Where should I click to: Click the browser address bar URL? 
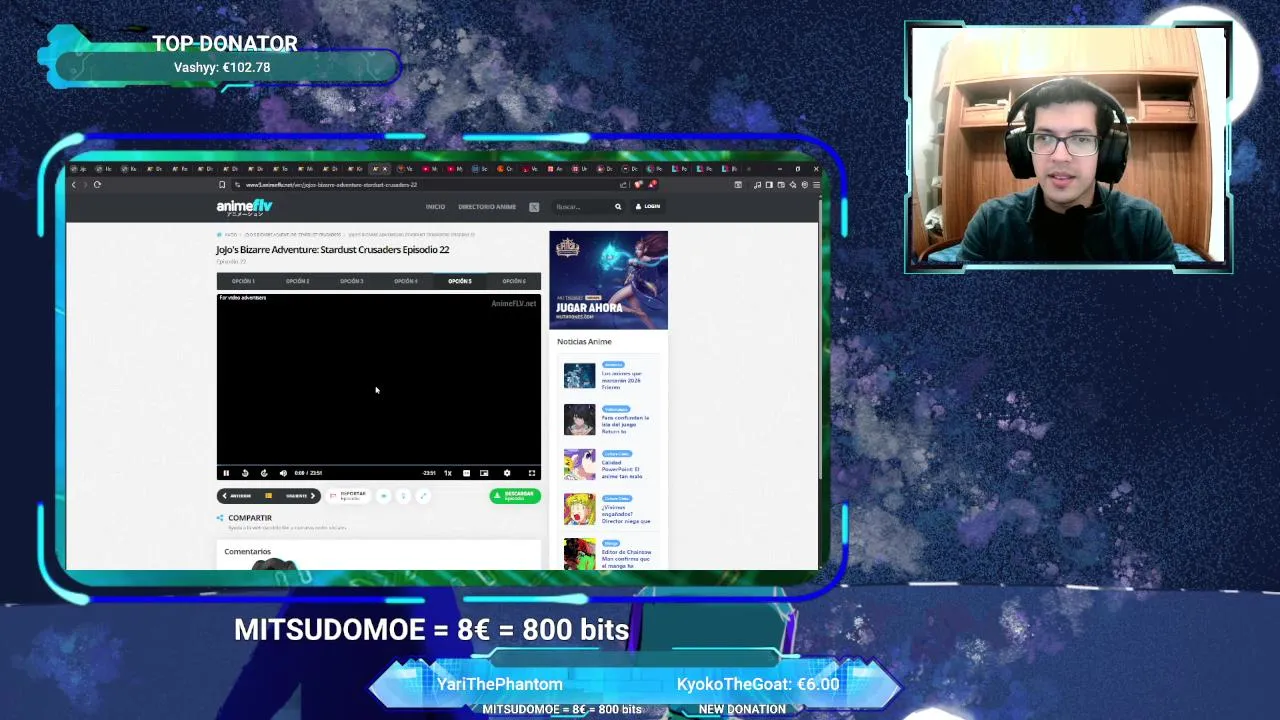(331, 185)
